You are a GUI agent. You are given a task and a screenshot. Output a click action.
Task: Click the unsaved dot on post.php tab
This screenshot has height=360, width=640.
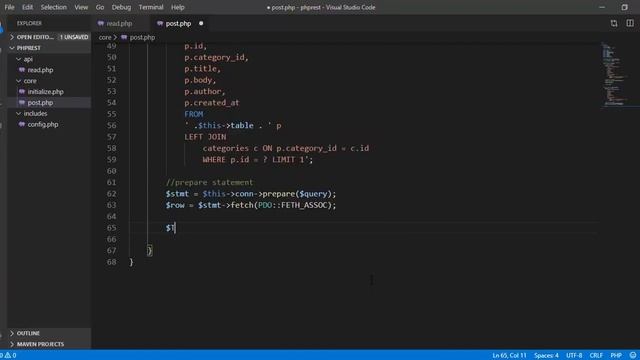[201, 24]
